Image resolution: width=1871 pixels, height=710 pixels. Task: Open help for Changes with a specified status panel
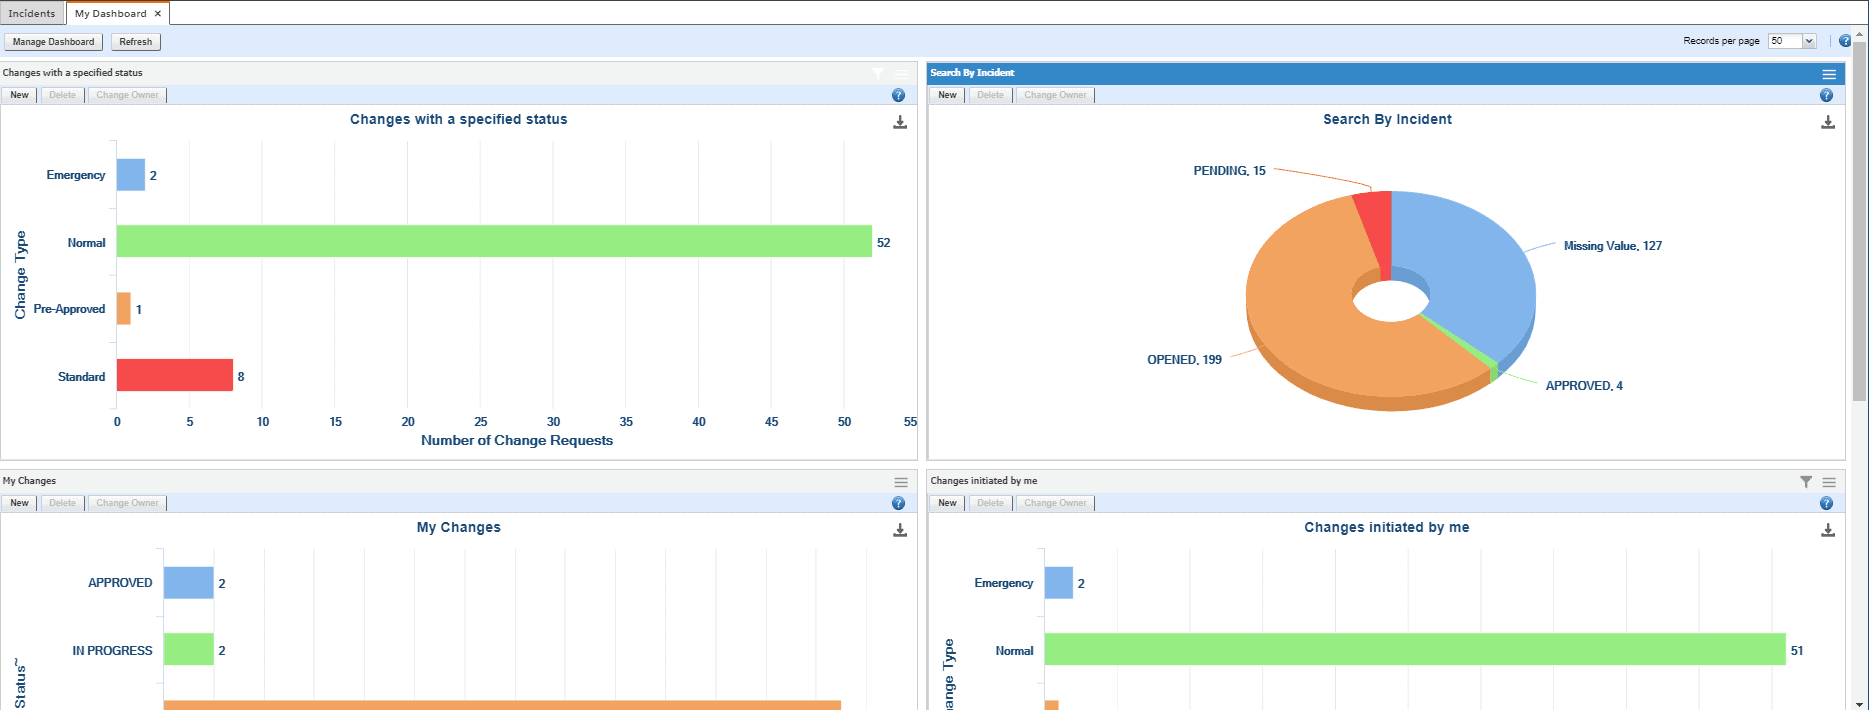pyautogui.click(x=898, y=95)
